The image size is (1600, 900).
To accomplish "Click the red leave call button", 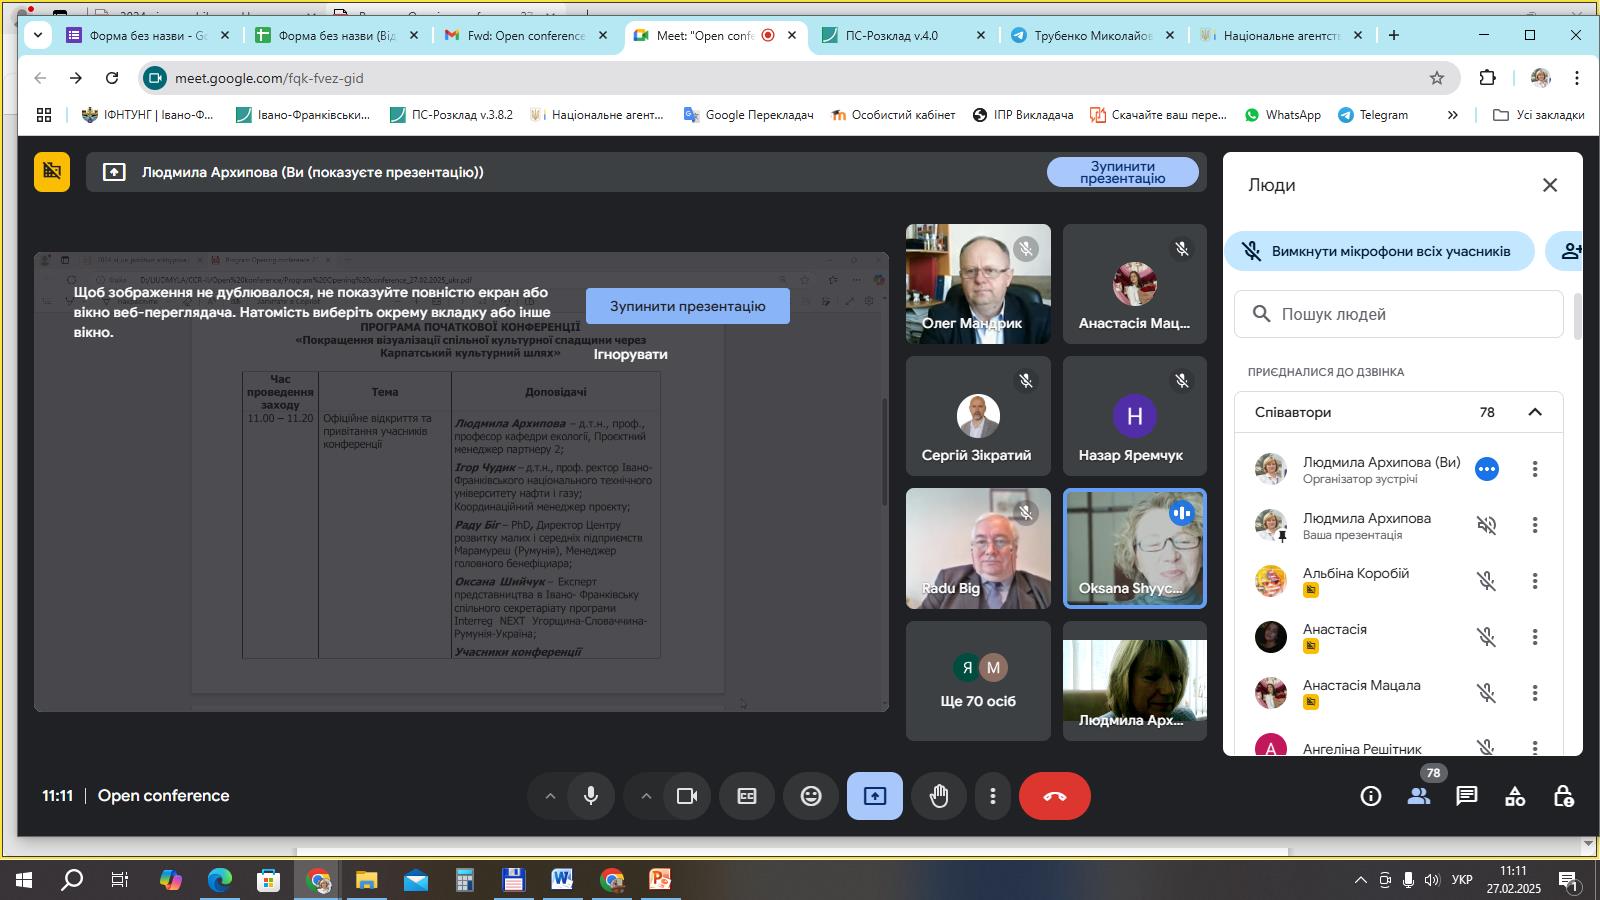I will click(1054, 796).
